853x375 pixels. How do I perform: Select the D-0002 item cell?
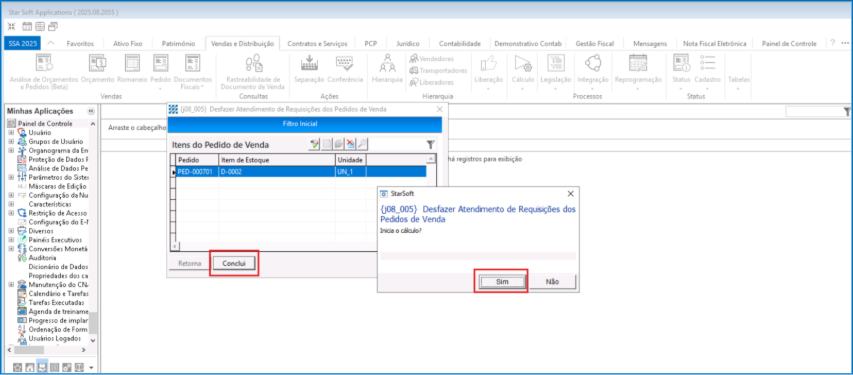point(277,171)
